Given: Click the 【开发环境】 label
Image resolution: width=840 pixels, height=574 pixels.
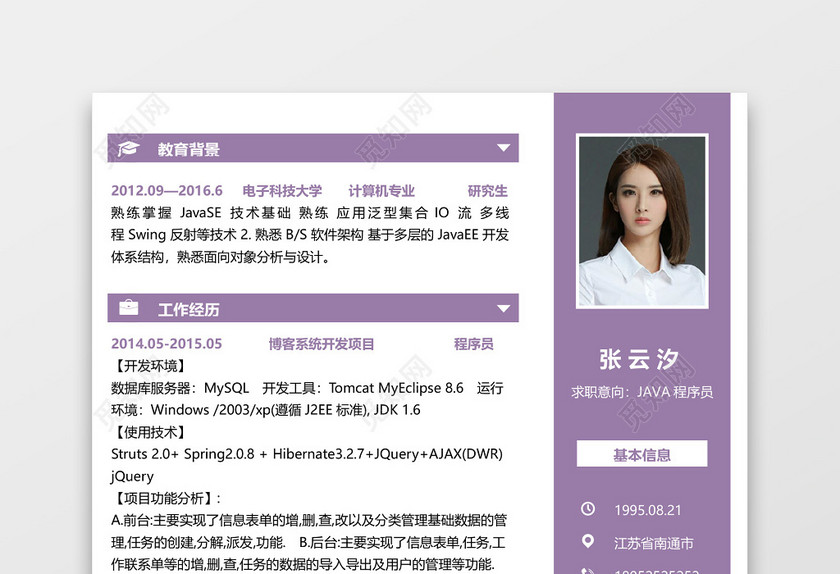Looking at the screenshot, I should point(151,366).
